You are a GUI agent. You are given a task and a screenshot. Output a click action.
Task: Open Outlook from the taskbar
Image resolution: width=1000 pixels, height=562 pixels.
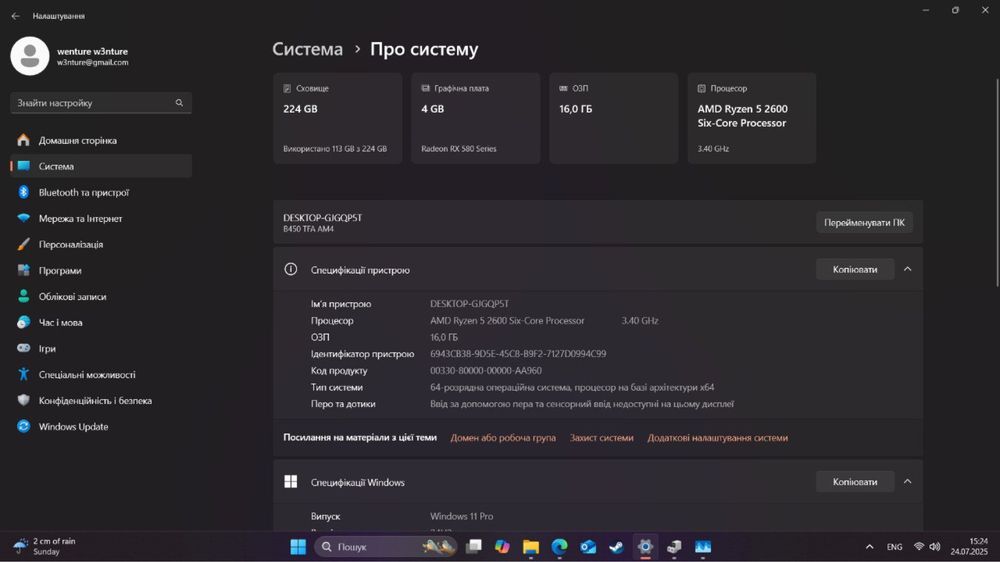(x=588, y=547)
